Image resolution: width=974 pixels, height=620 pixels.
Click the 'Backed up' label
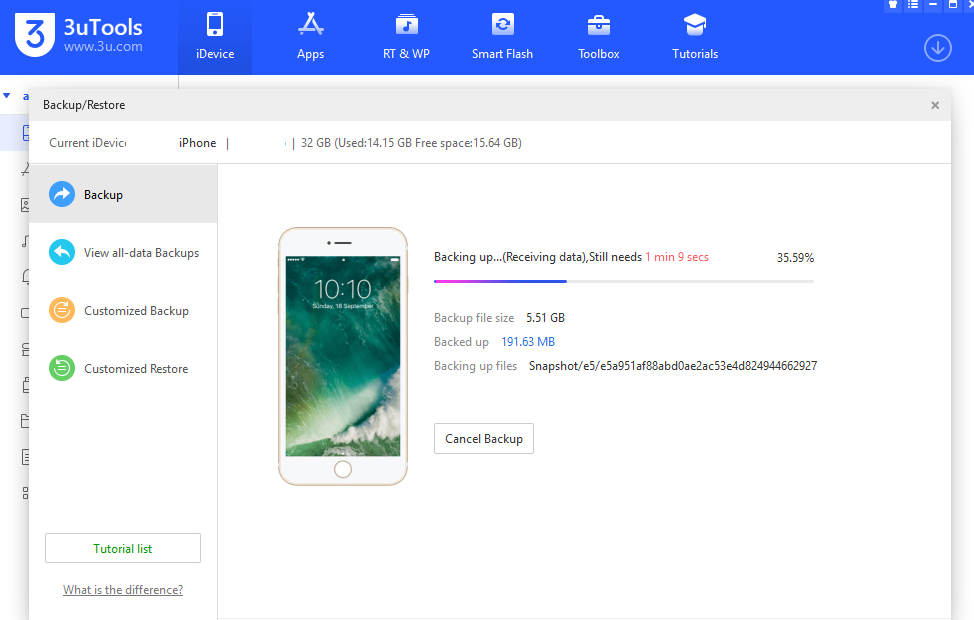pyautogui.click(x=462, y=342)
